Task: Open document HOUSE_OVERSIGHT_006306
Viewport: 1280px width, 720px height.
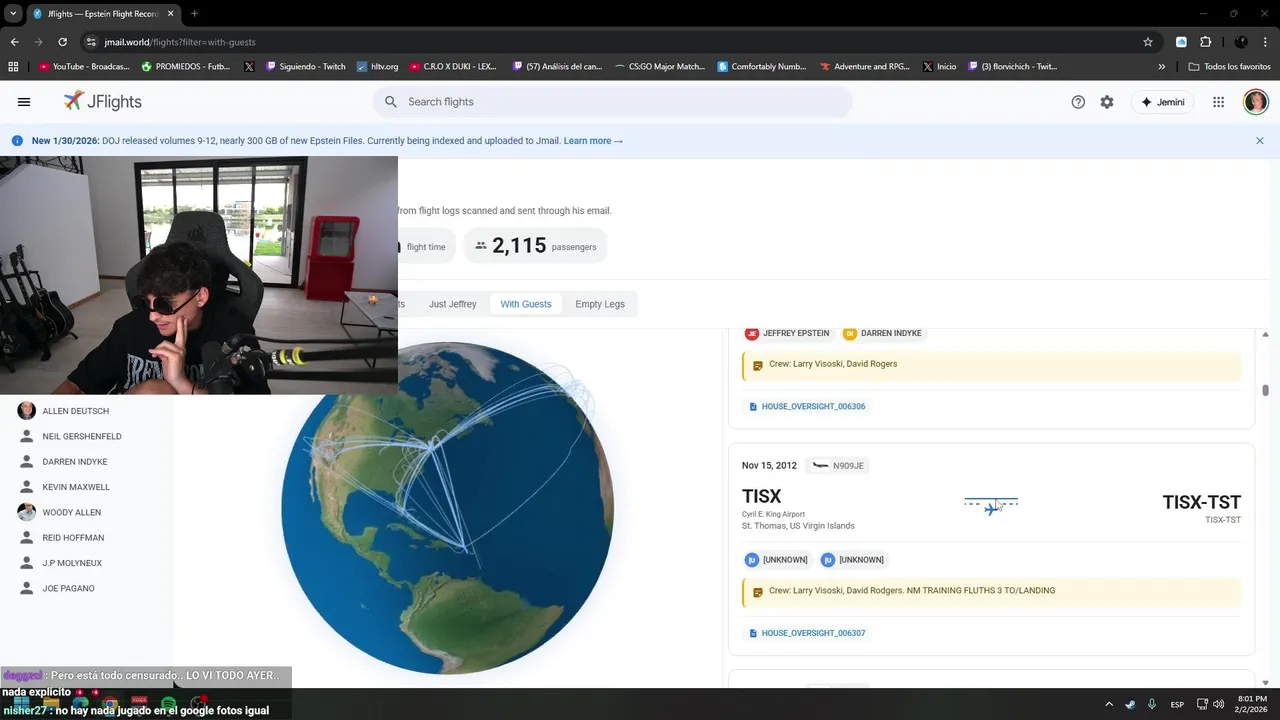Action: click(806, 407)
